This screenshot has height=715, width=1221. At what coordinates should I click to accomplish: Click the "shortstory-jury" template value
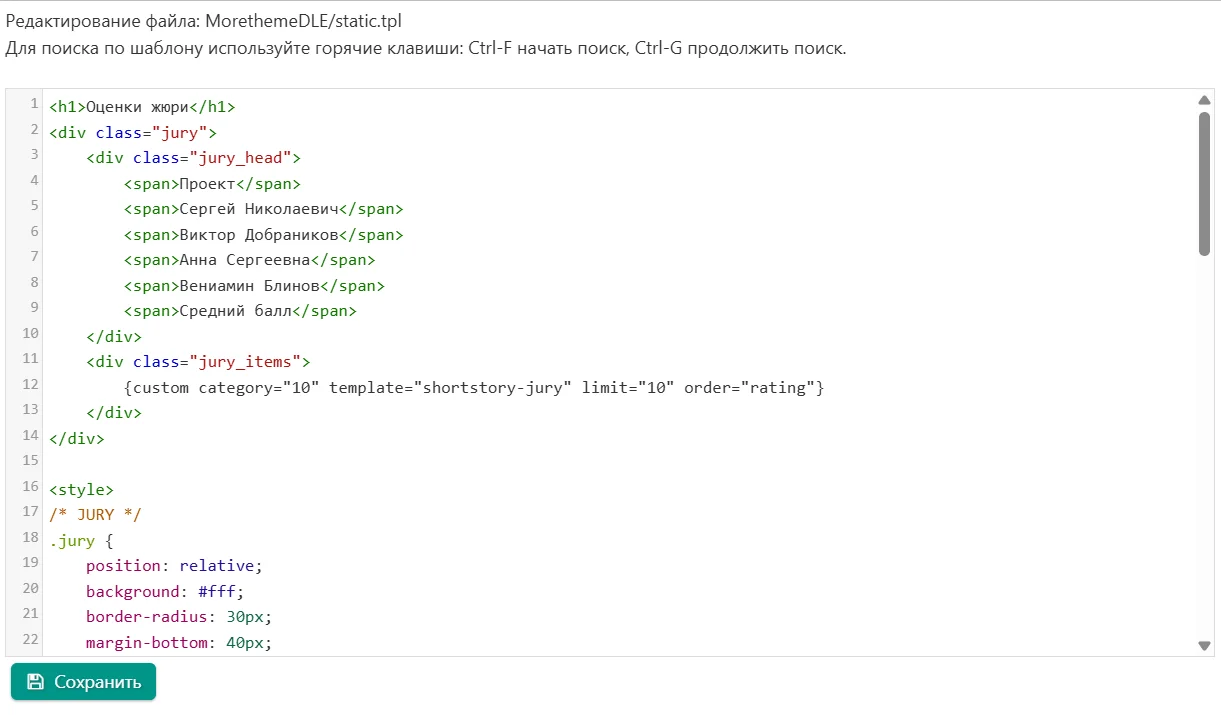pyautogui.click(x=495, y=387)
